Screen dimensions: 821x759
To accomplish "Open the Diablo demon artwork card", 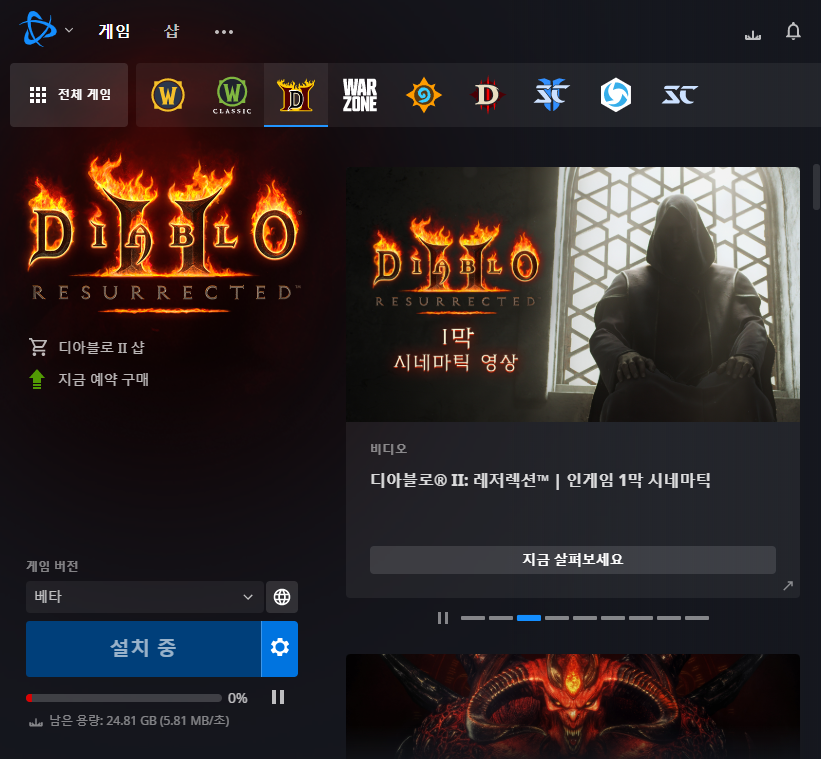I will pyautogui.click(x=573, y=706).
